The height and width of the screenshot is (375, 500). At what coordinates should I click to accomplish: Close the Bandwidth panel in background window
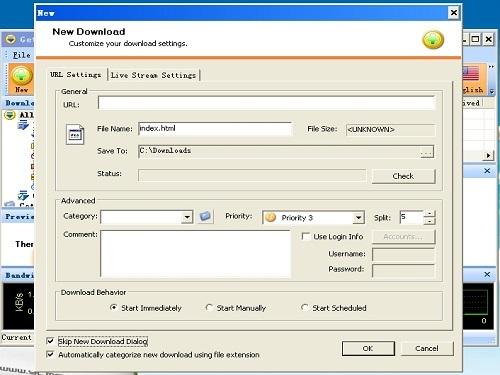coord(487,274)
